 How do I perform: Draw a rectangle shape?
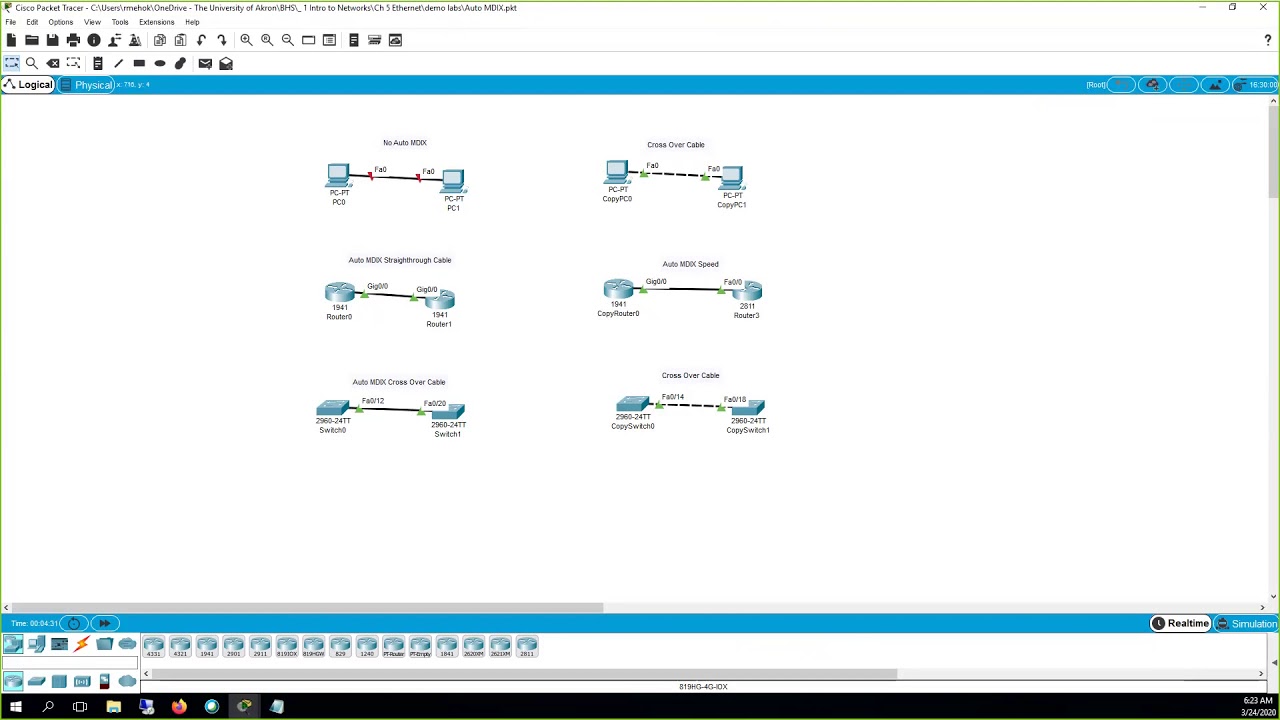click(139, 63)
